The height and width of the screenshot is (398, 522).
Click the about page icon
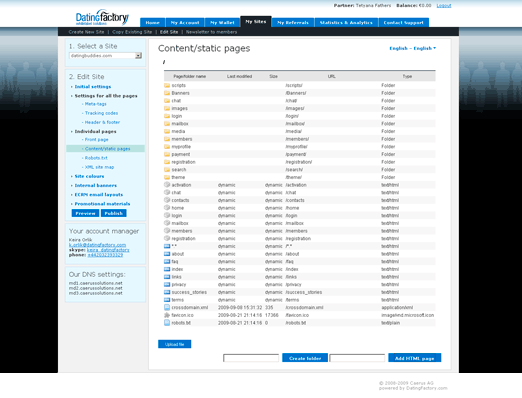pyautogui.click(x=167, y=254)
